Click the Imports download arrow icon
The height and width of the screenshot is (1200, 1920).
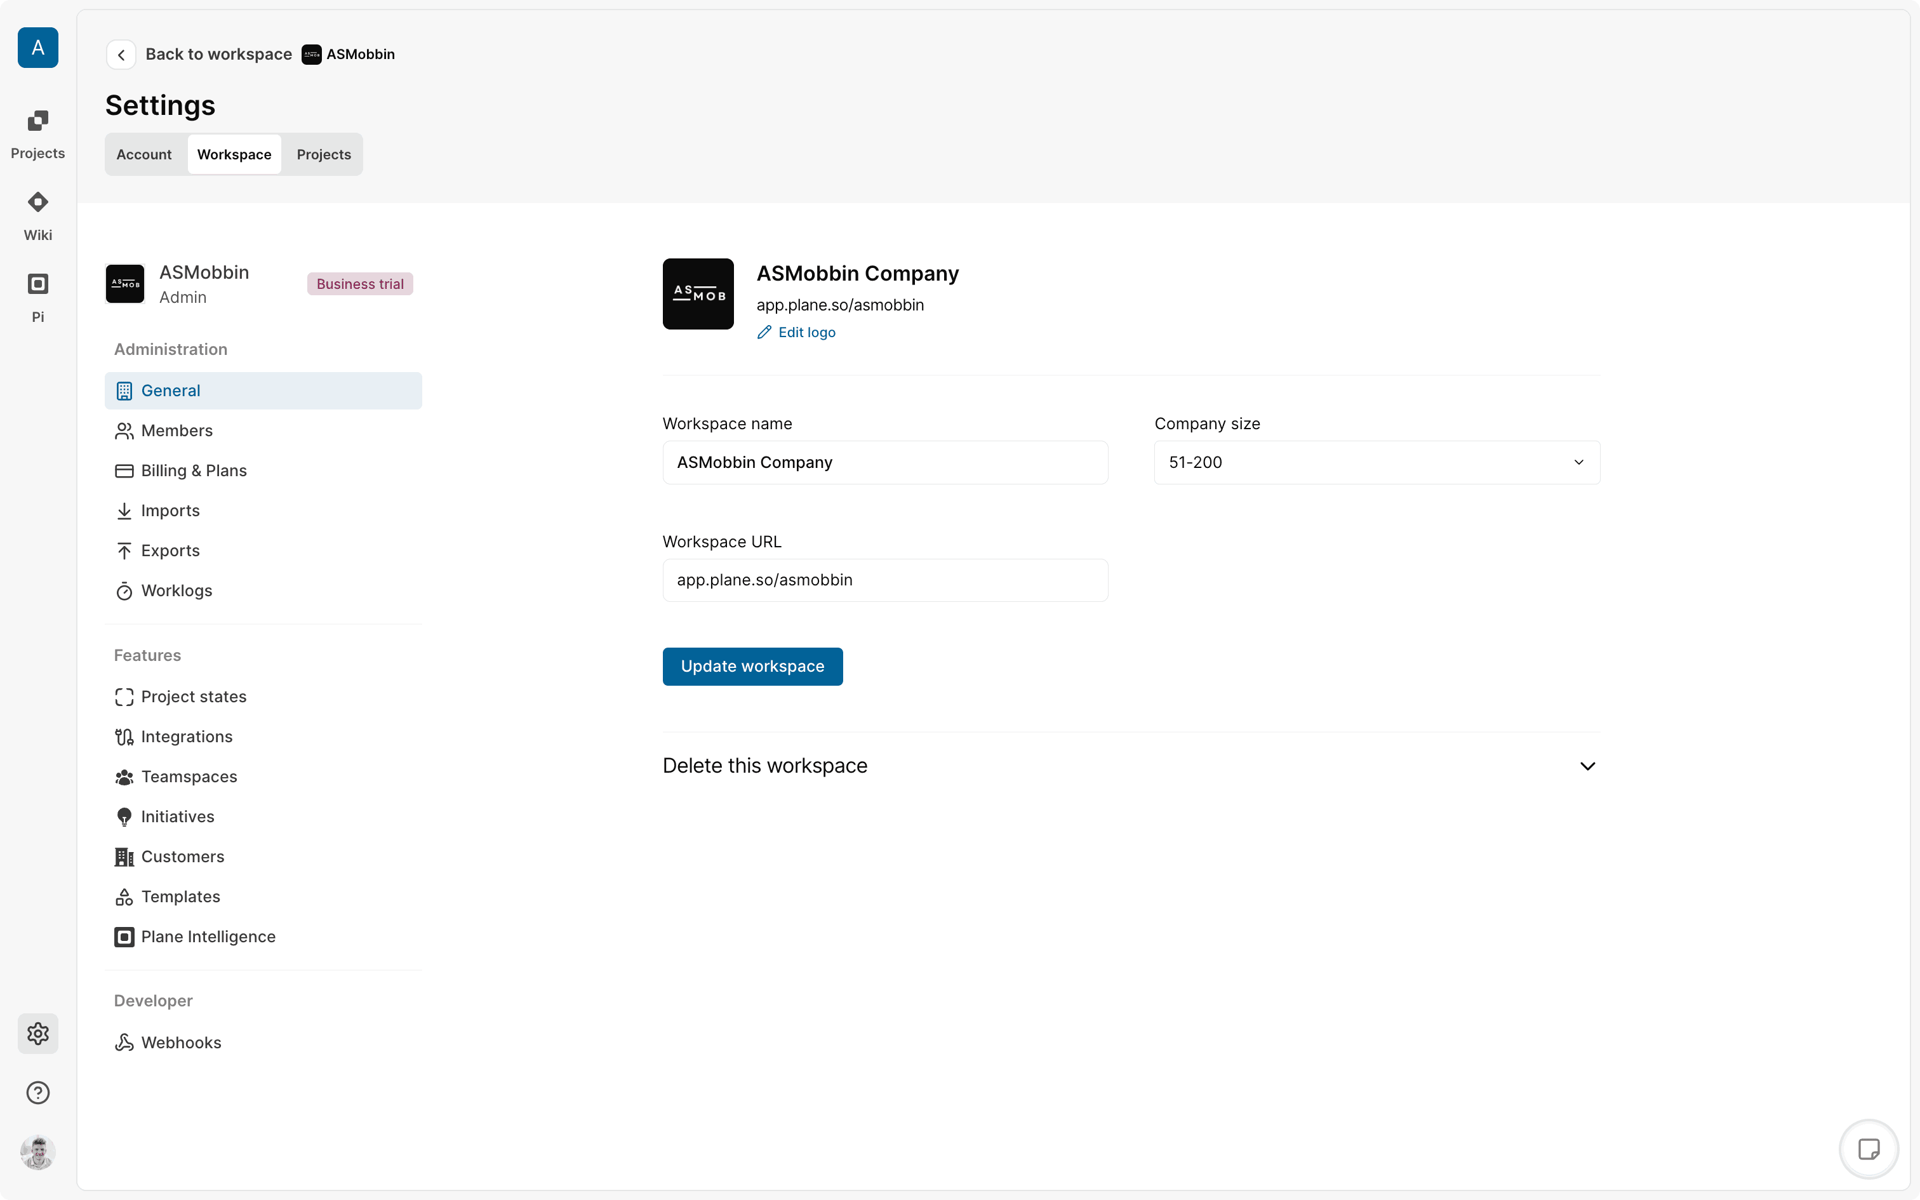pos(124,511)
